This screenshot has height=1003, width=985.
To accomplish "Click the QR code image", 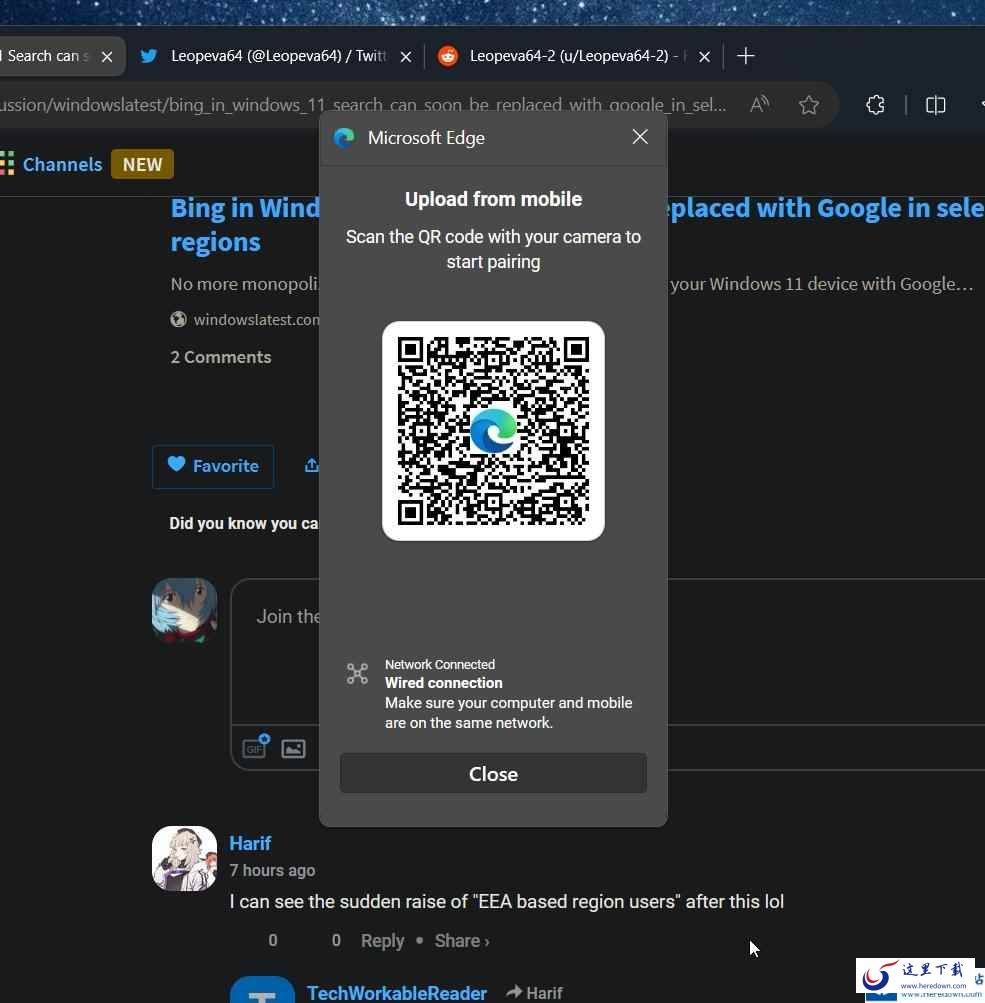I will (493, 431).
